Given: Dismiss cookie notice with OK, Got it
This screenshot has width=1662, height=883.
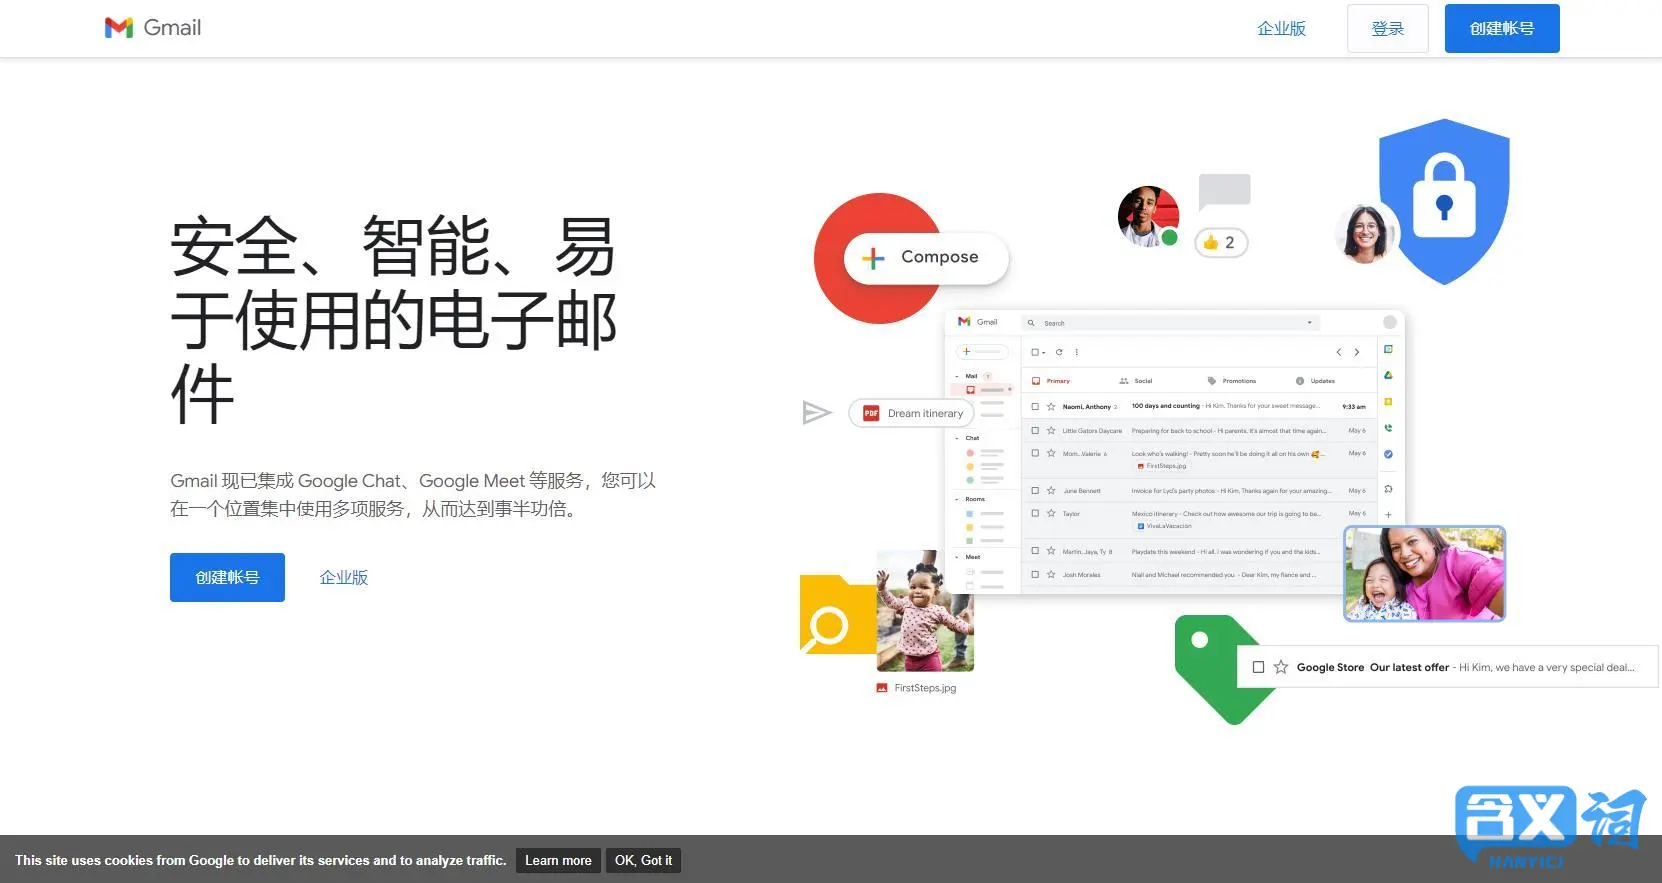Looking at the screenshot, I should pos(643,860).
